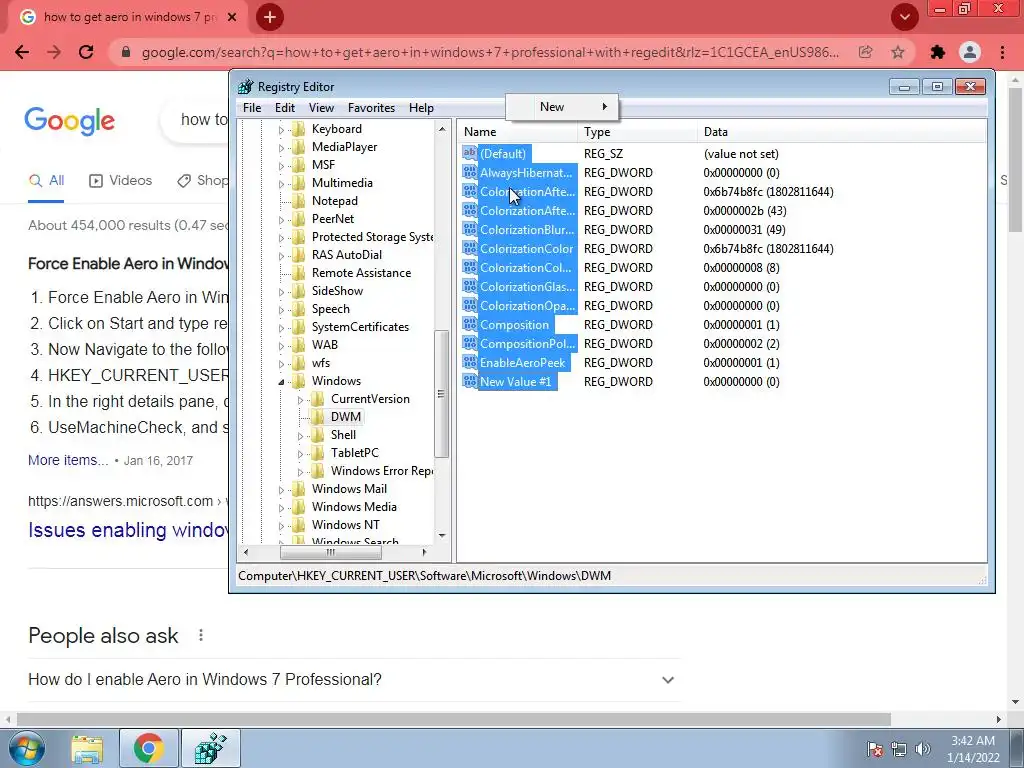Click the share page icon in address bar
Image resolution: width=1024 pixels, height=768 pixels.
coord(865,52)
